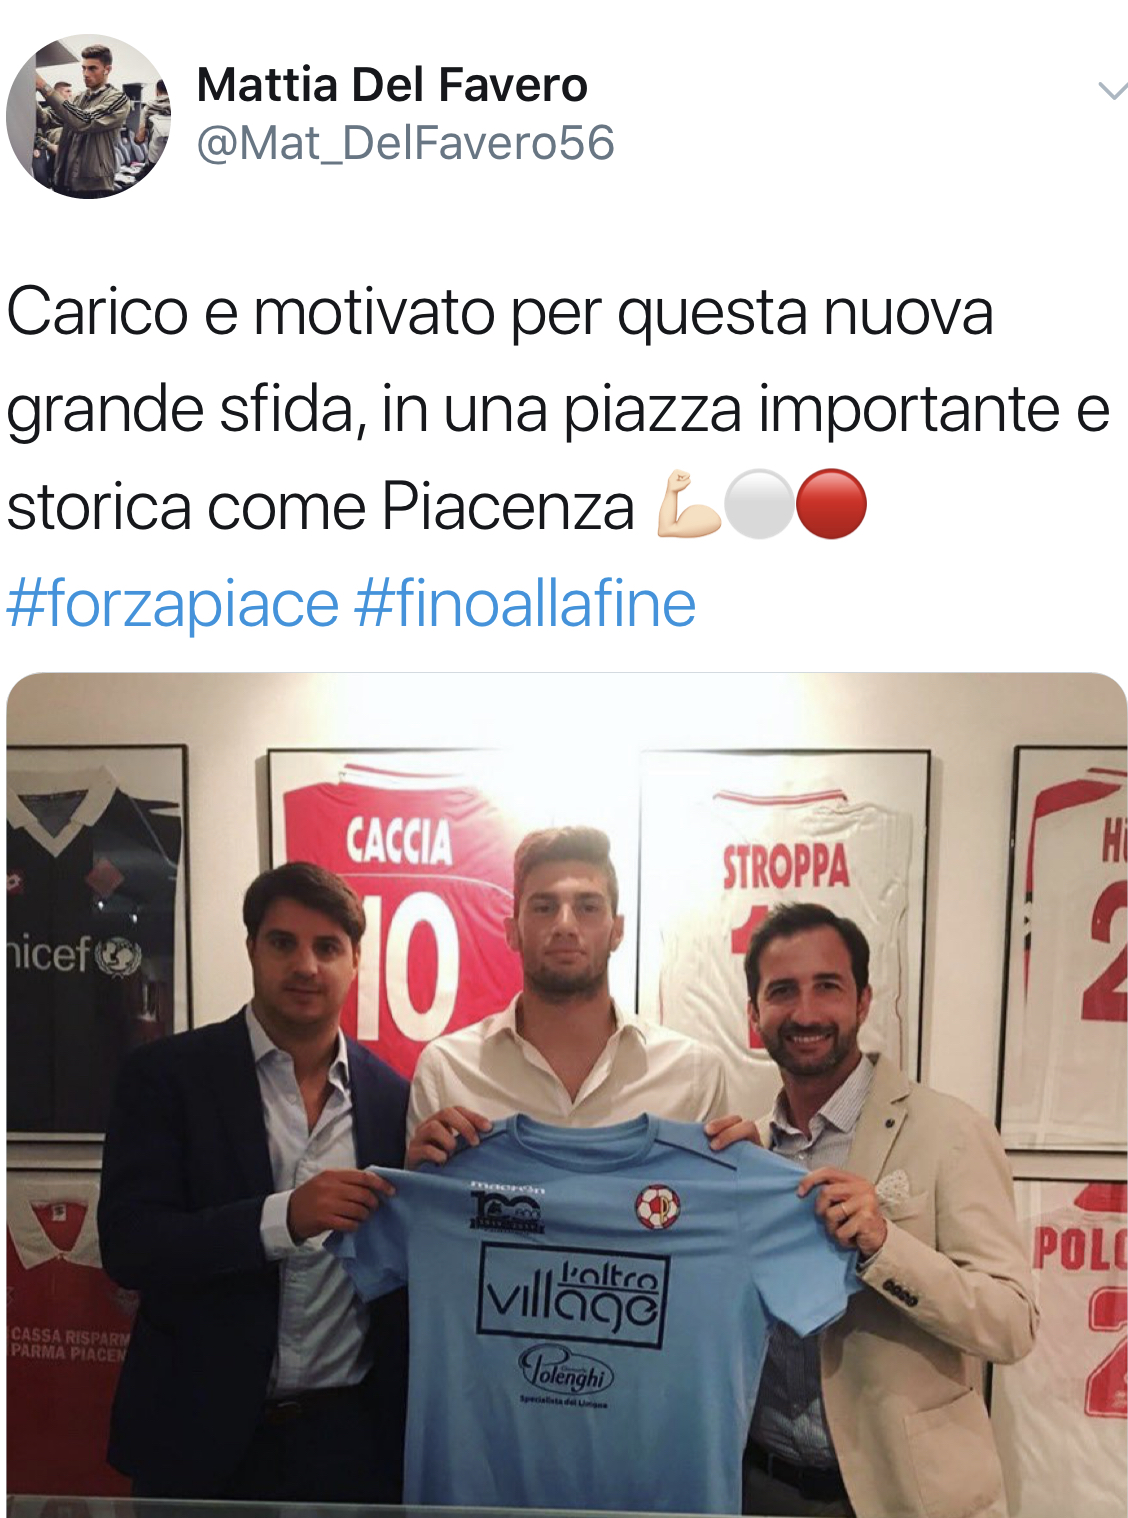
Task: Click the club crest on blue jersey
Action: [x=657, y=1207]
